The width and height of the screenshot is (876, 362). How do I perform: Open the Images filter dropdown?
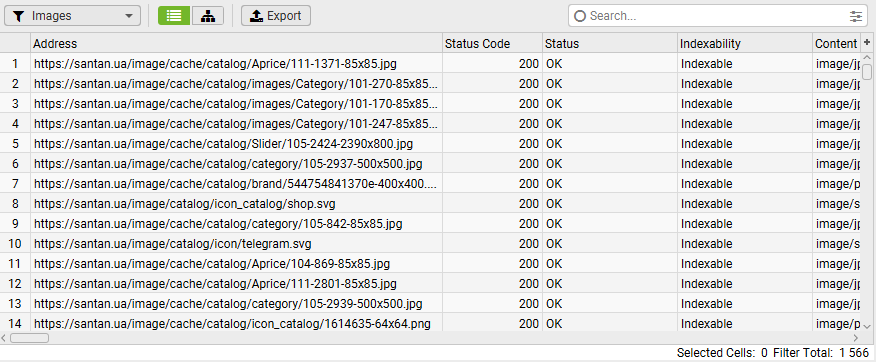point(73,16)
